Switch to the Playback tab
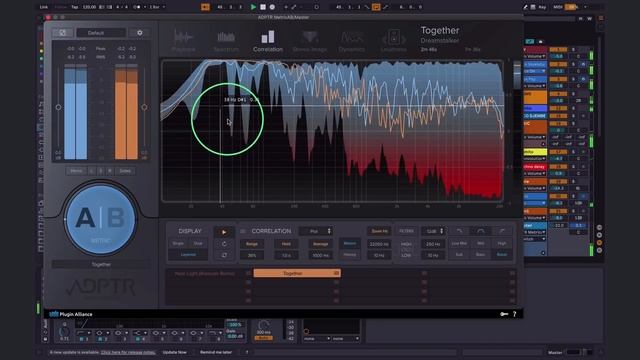The height and width of the screenshot is (360, 640). tap(183, 41)
